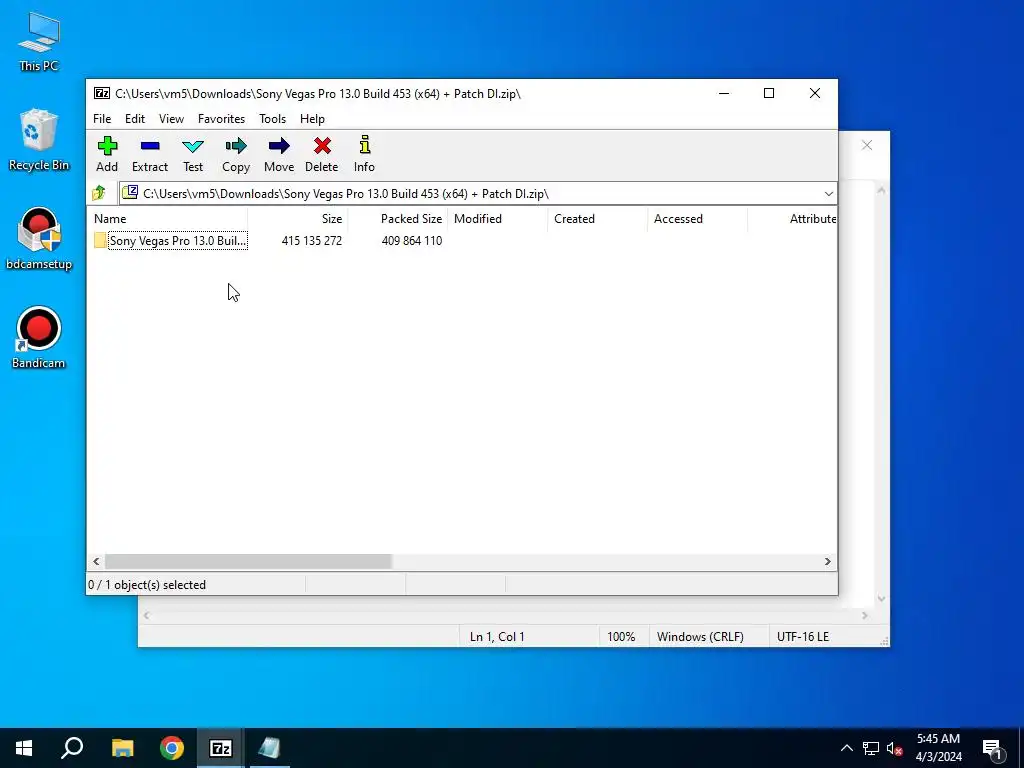Run the Test archive tool
This screenshot has height=768, width=1024.
193,154
